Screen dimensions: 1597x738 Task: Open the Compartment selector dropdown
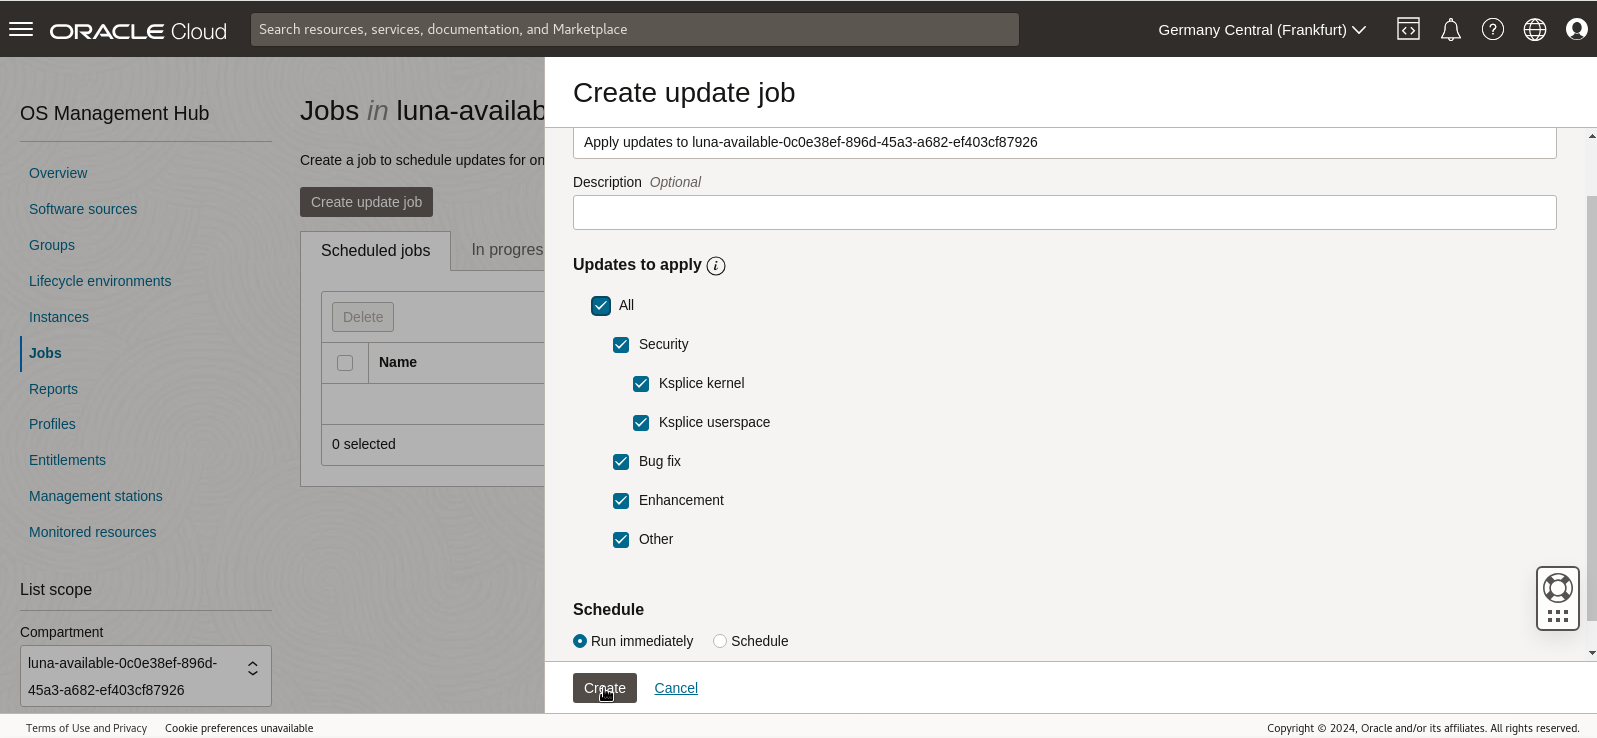146,676
